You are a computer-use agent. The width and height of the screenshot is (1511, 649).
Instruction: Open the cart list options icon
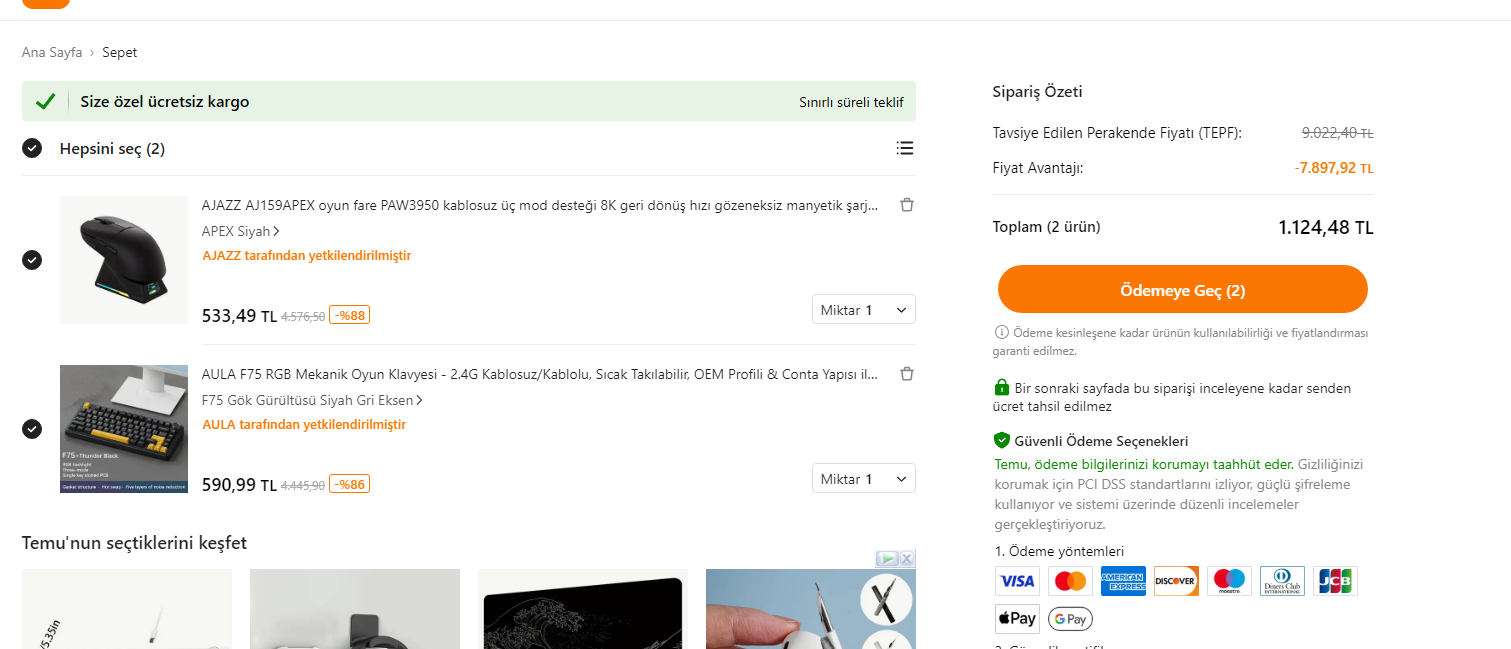point(905,149)
